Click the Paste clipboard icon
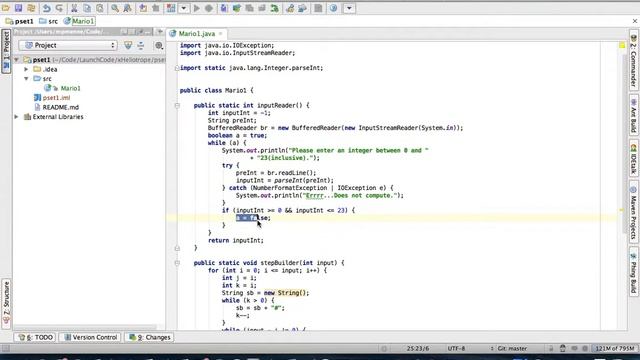Screen dimensions: 640x360 (100, 8)
